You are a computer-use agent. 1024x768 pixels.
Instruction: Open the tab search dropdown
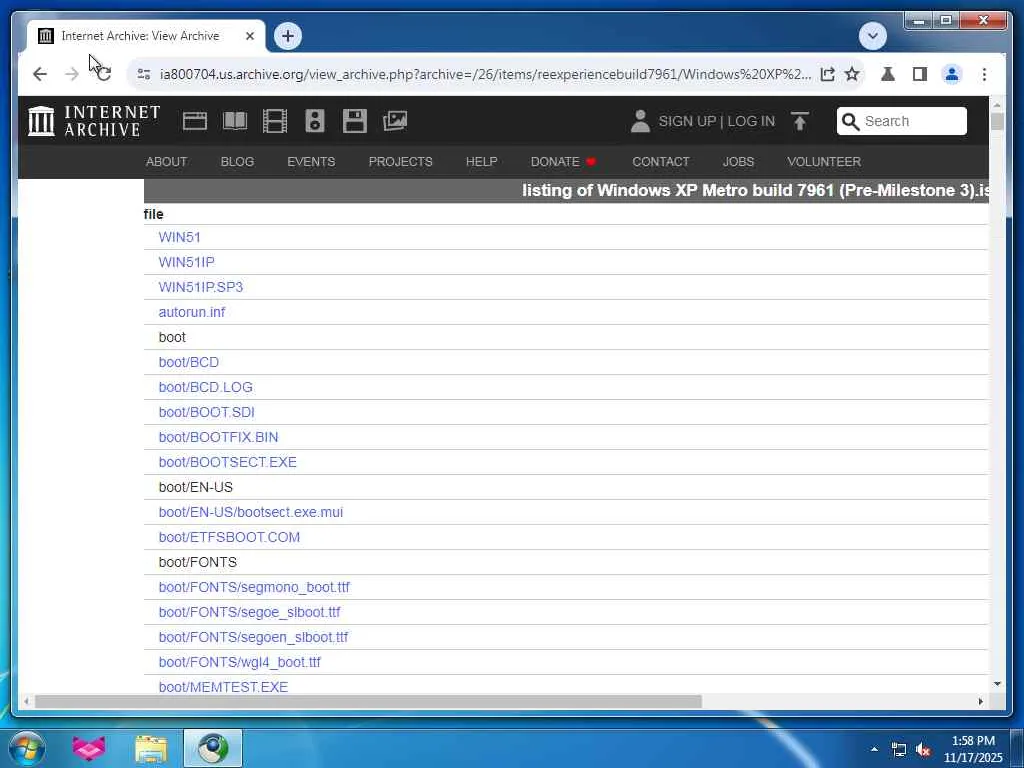point(872,36)
